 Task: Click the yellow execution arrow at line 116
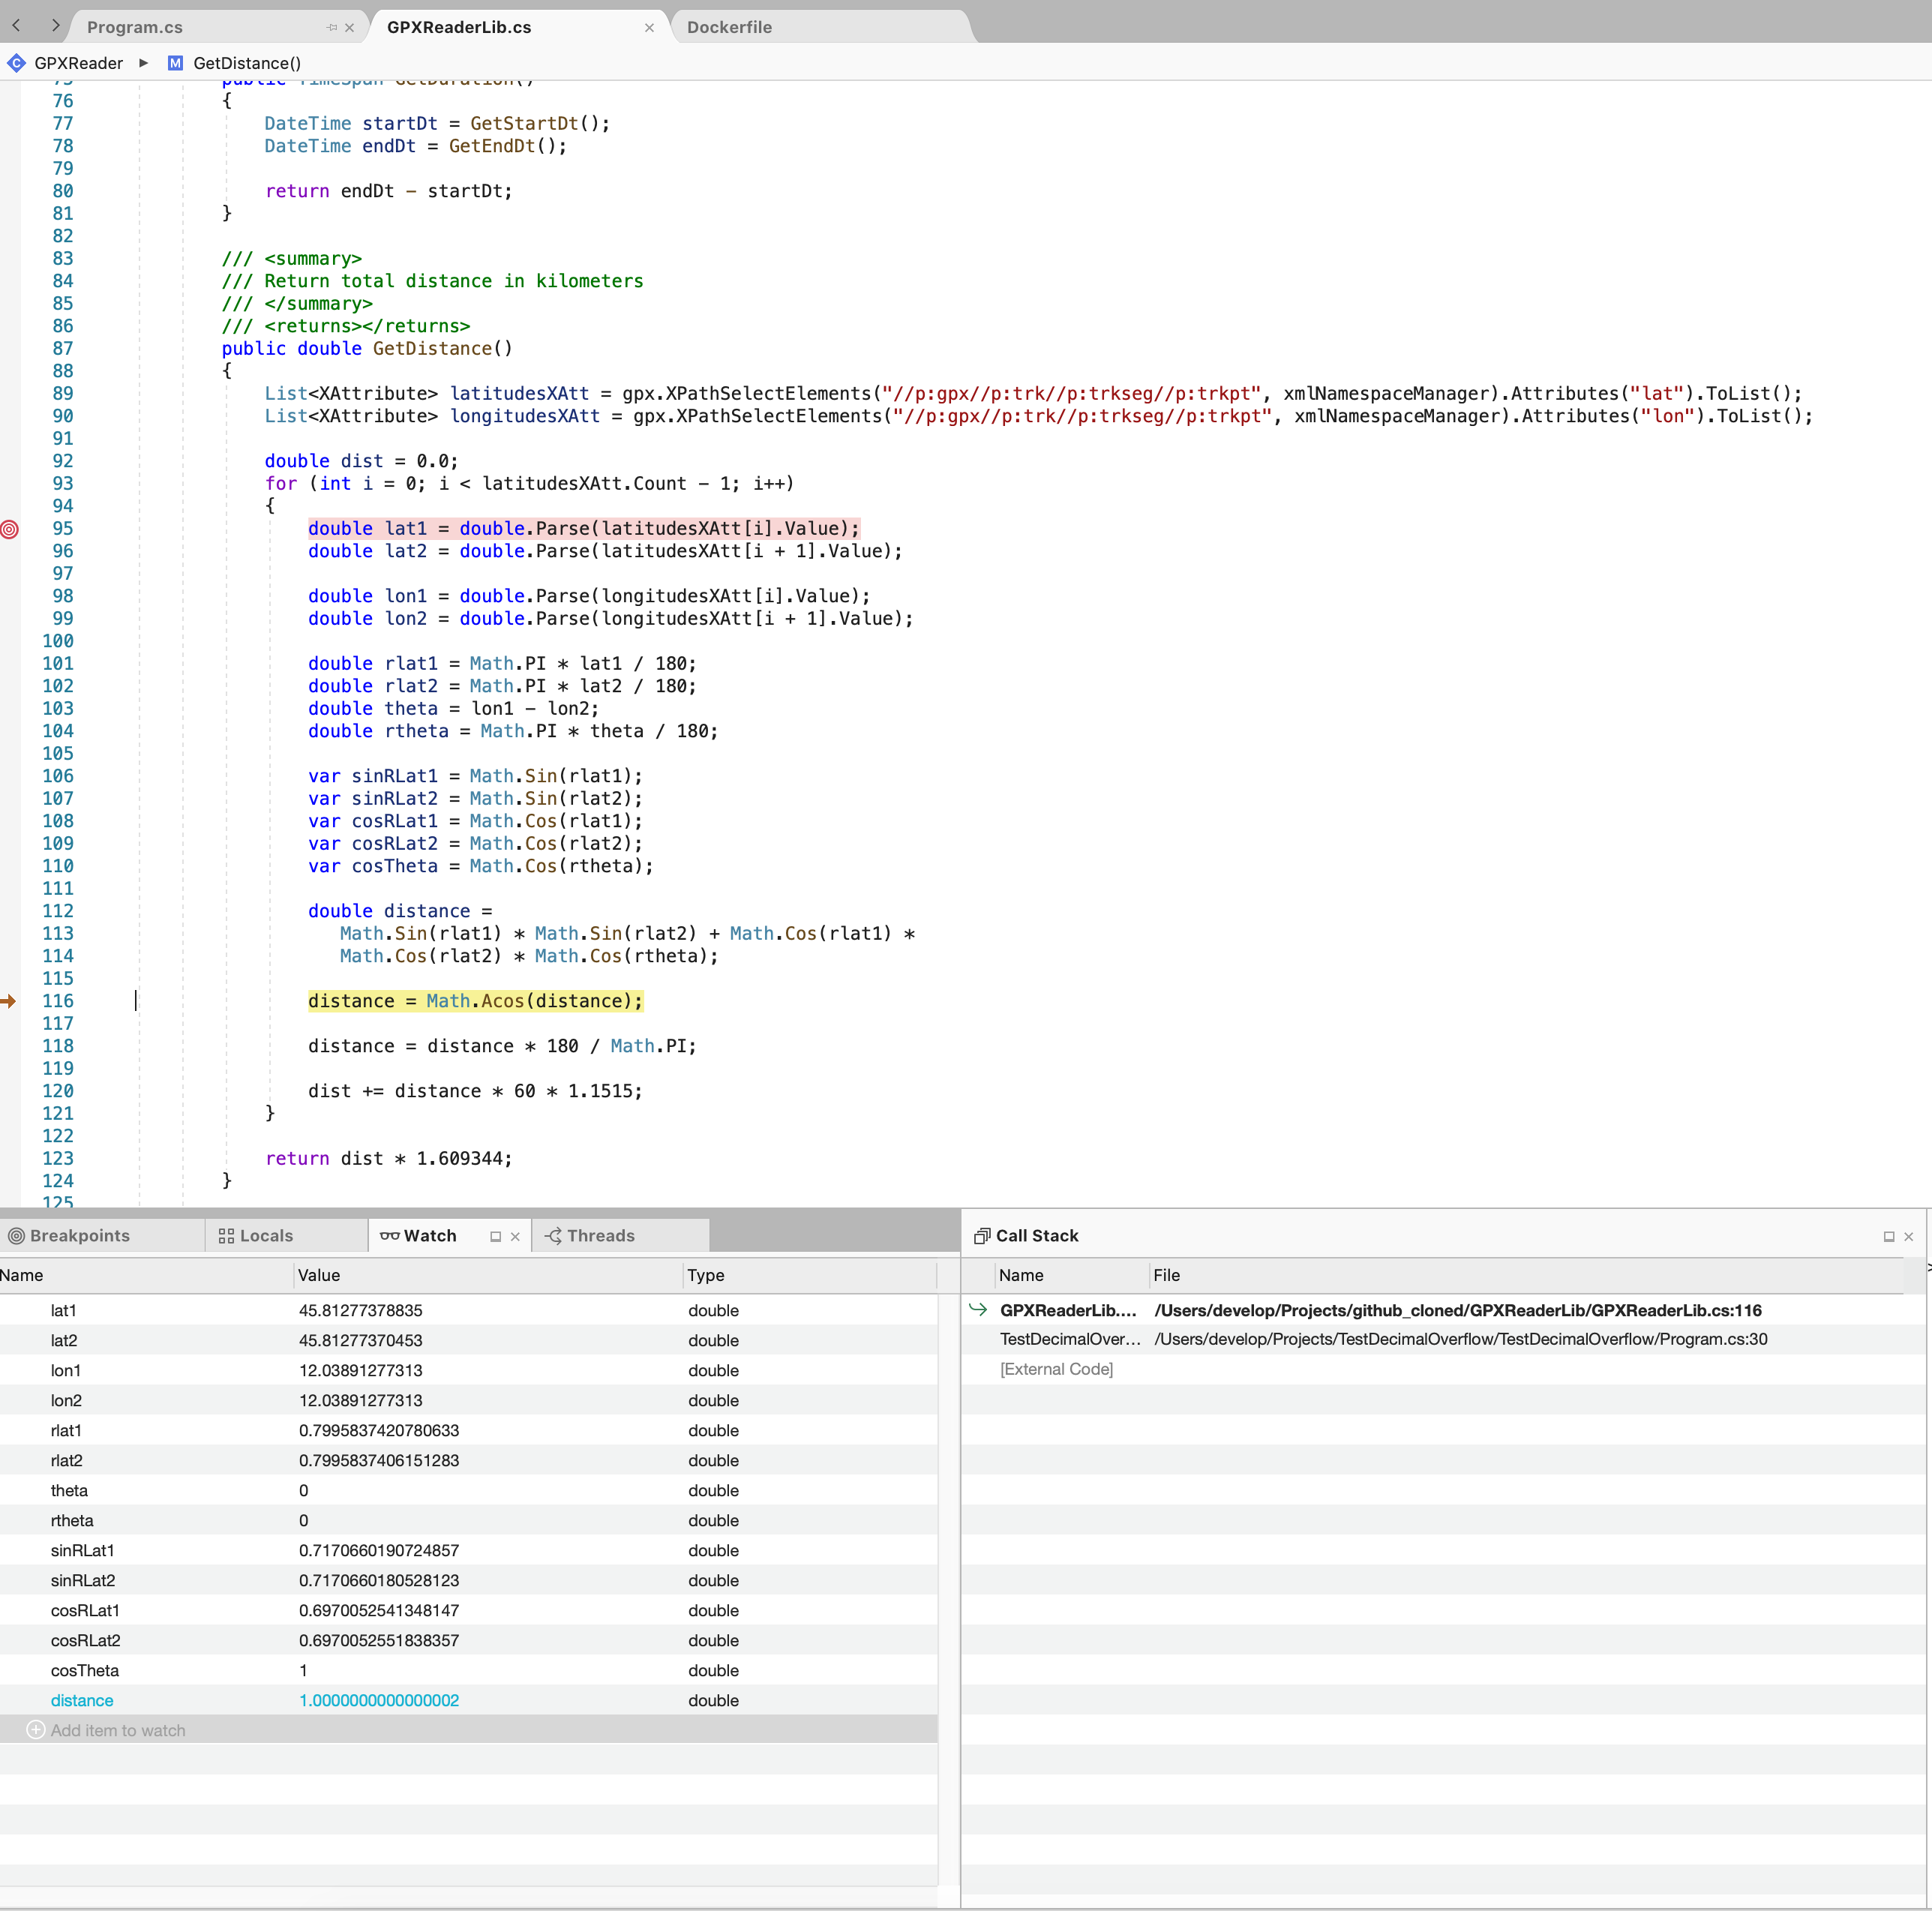(9, 1000)
